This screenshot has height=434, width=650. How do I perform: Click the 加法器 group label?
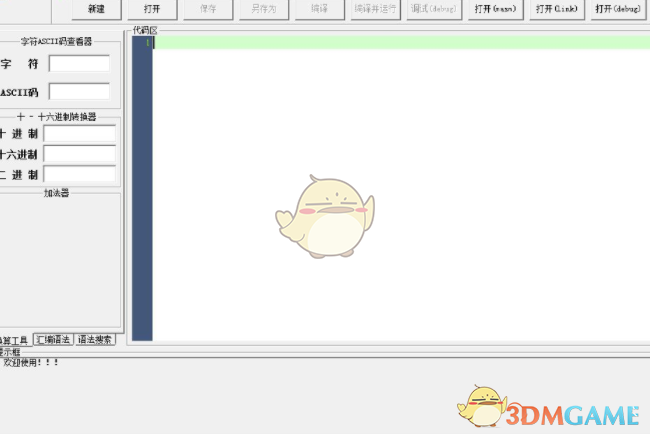click(56, 193)
